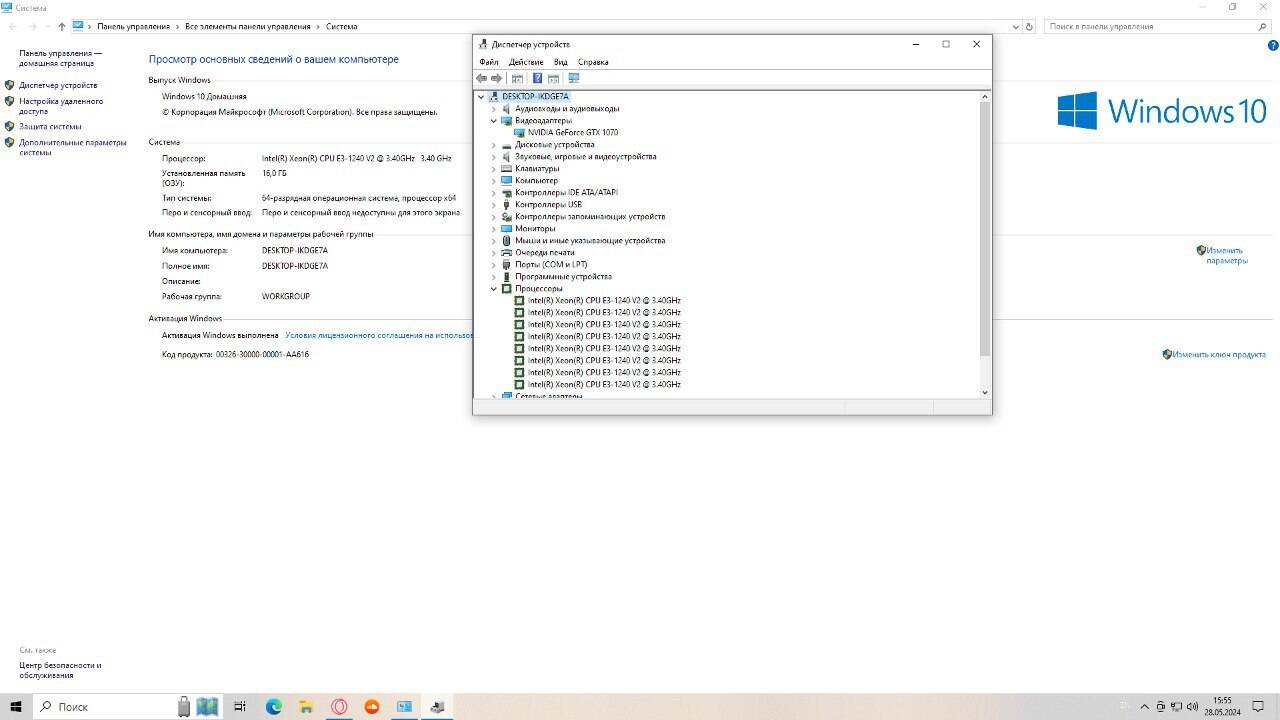The height and width of the screenshot is (720, 1280).
Task: Open Help via the blue question-mark toolbar icon
Action: coord(537,78)
